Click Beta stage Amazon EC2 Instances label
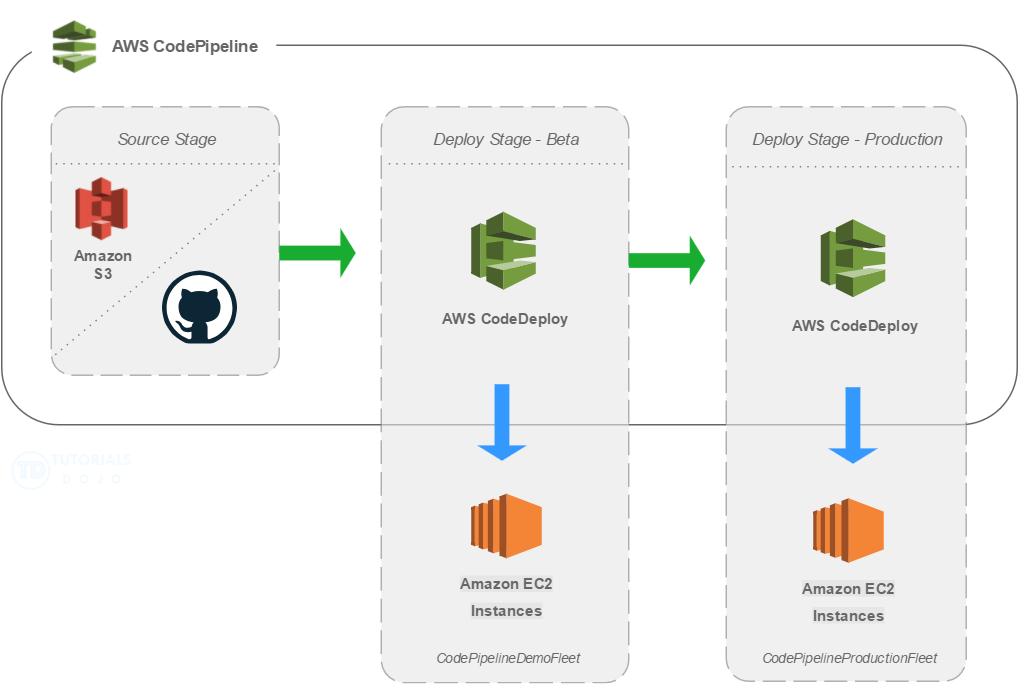Image resolution: width=1020 pixels, height=689 pixels. point(506,597)
